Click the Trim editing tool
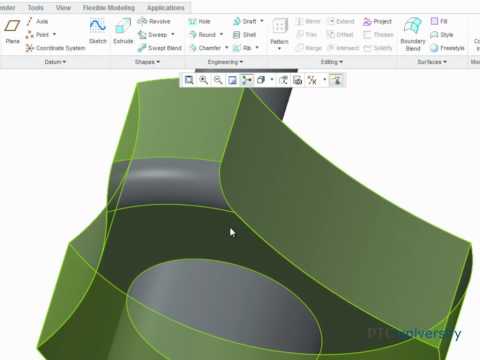This screenshot has height=360, width=480. point(306,35)
